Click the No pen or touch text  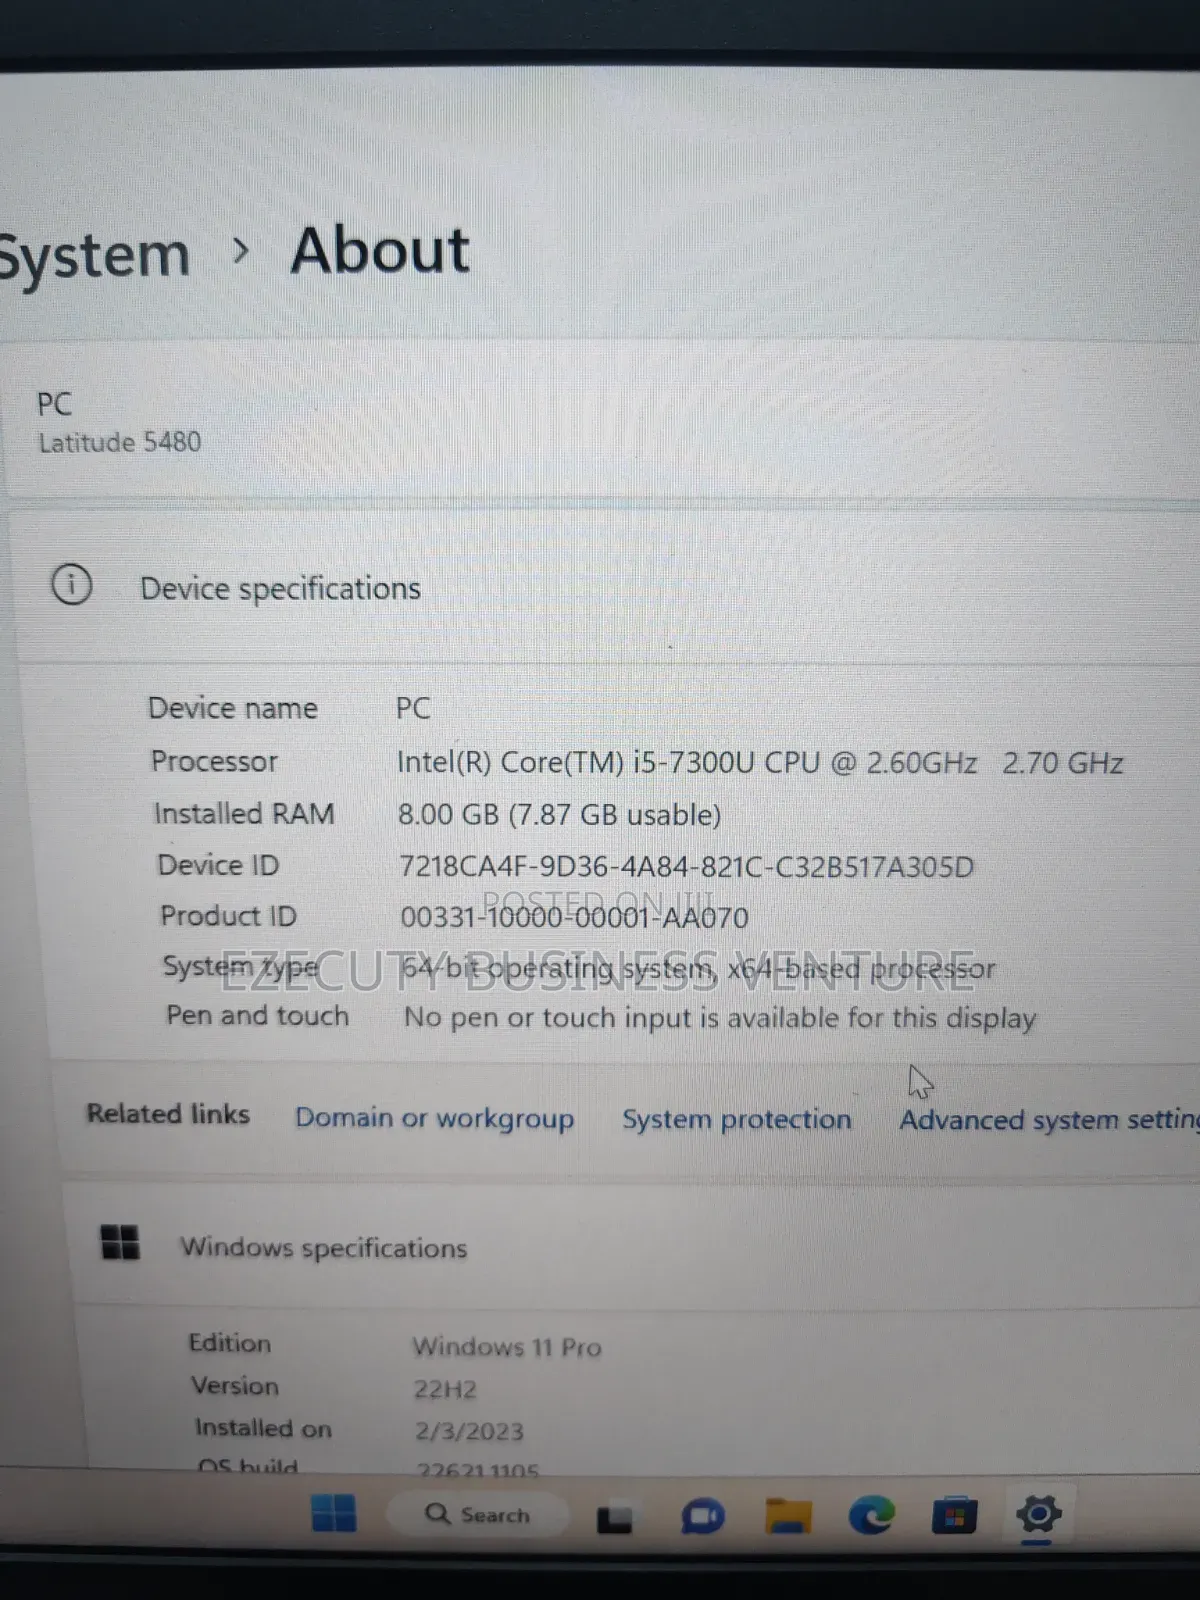pyautogui.click(x=720, y=1018)
